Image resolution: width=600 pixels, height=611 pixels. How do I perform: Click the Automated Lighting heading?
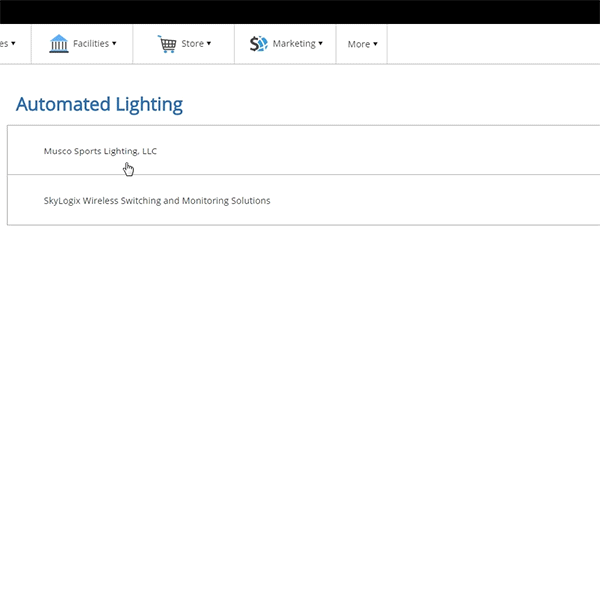coord(99,104)
